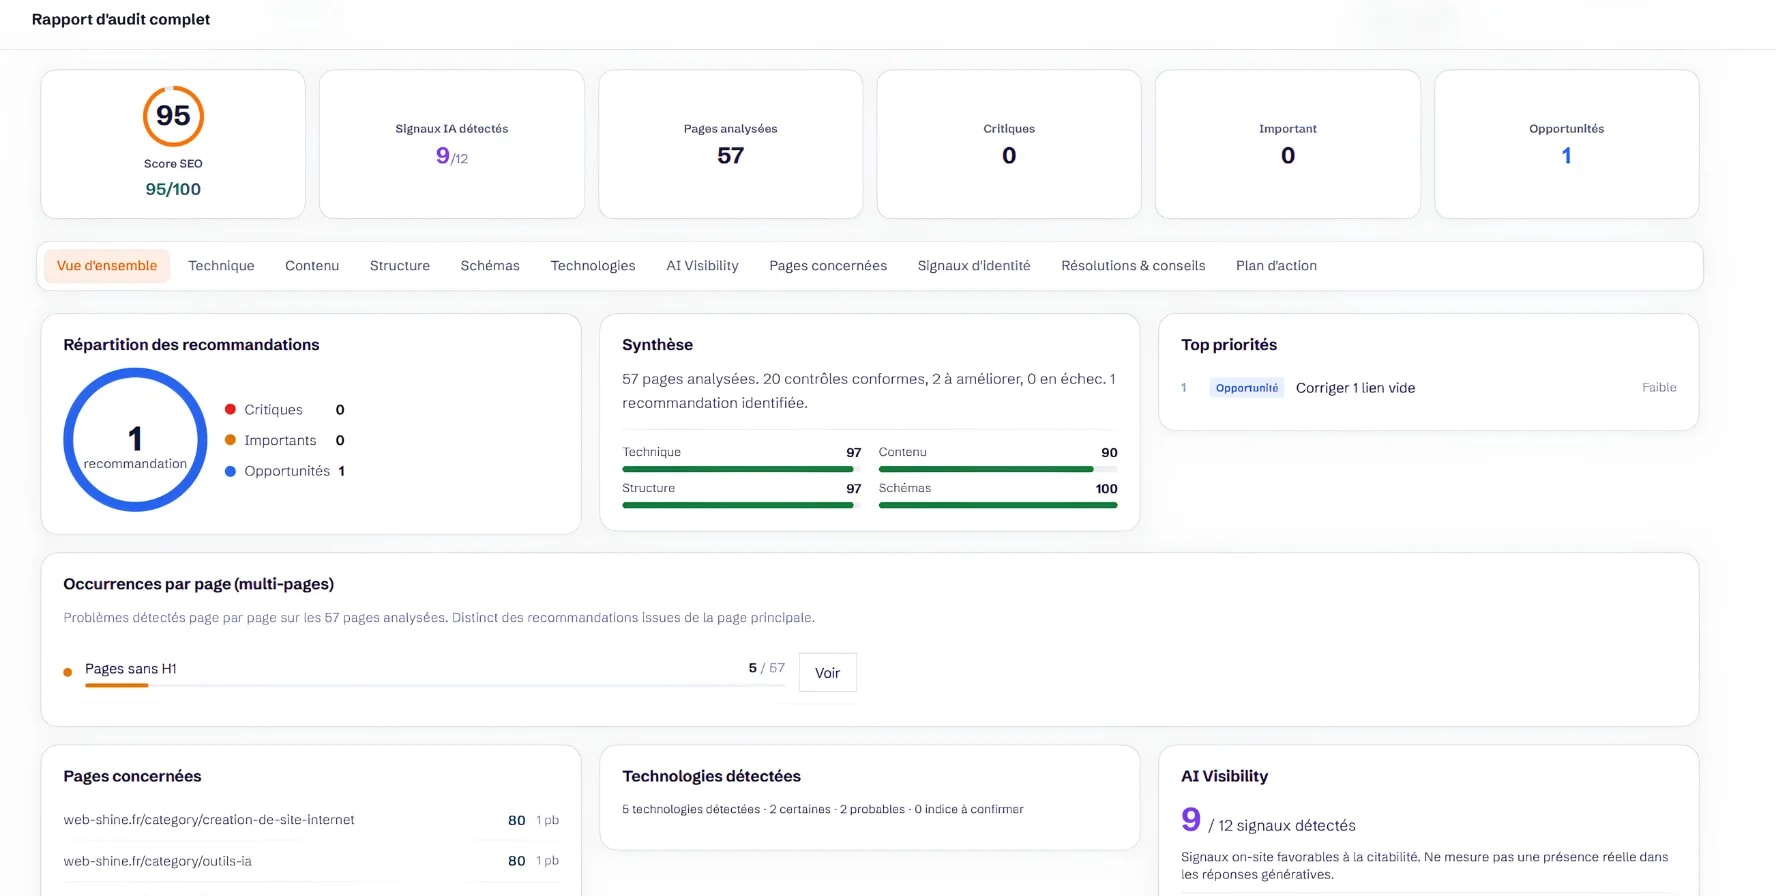1776x896 pixels.
Task: Open the Technologies tab
Action: pos(593,266)
